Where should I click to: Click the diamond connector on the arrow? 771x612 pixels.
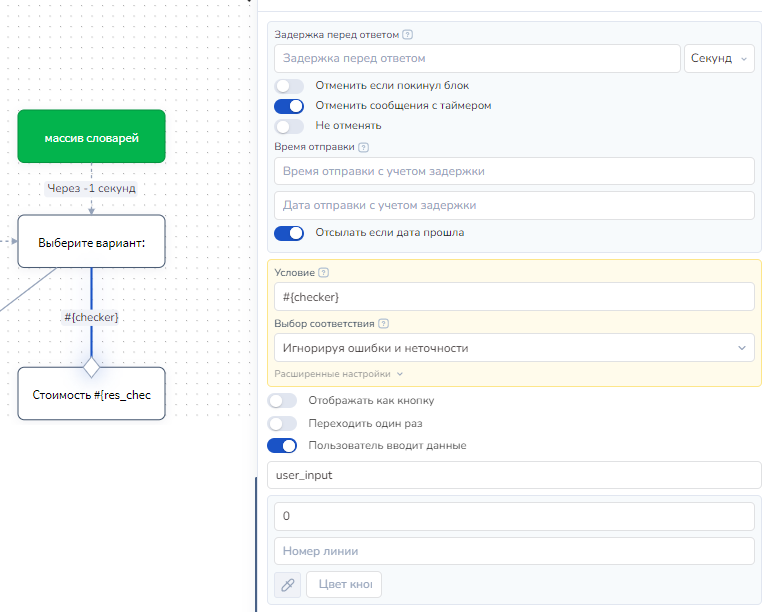91,367
